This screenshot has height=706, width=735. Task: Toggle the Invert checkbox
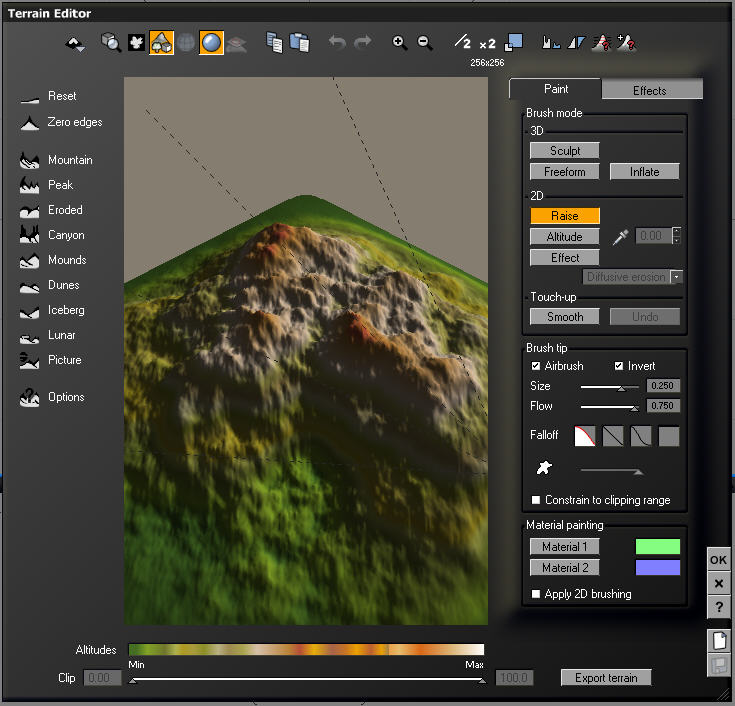[x=619, y=366]
